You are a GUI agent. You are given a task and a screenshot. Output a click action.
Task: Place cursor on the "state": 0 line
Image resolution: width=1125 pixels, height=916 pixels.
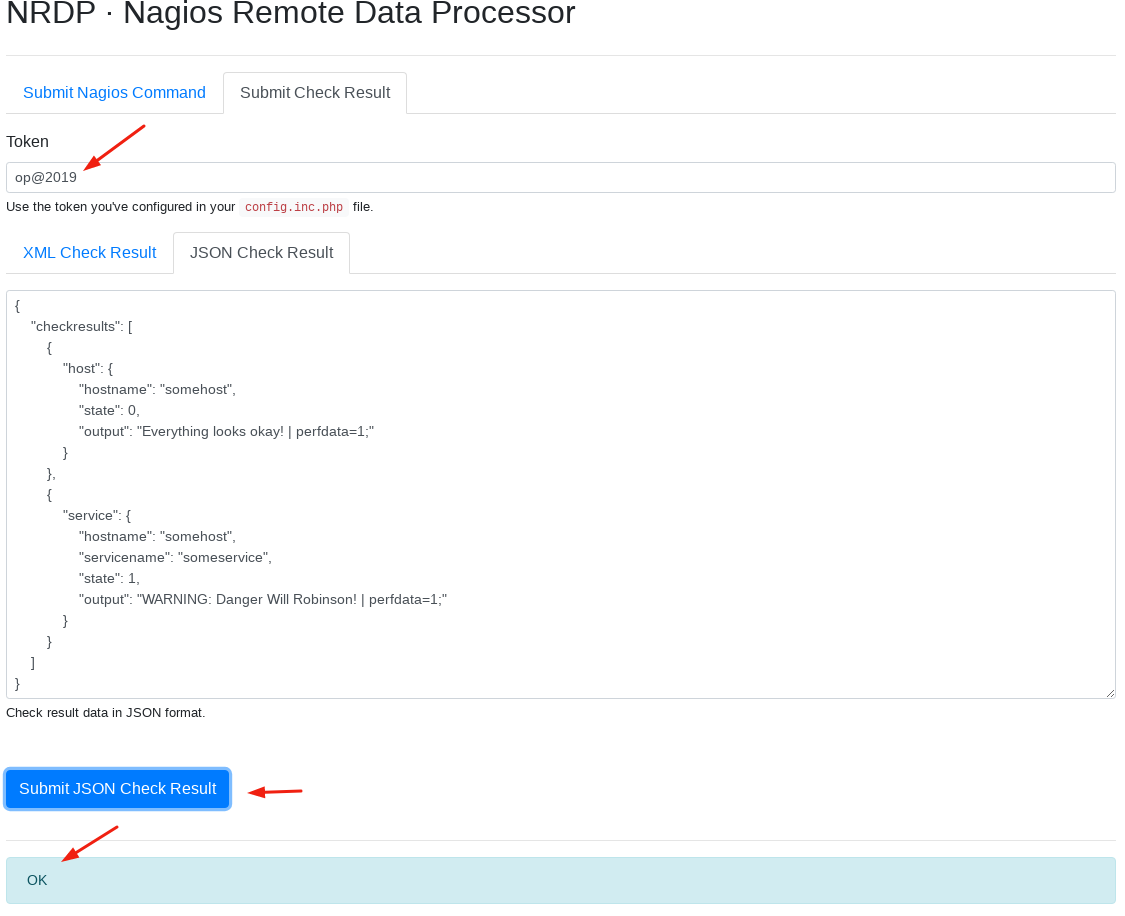click(x=109, y=410)
